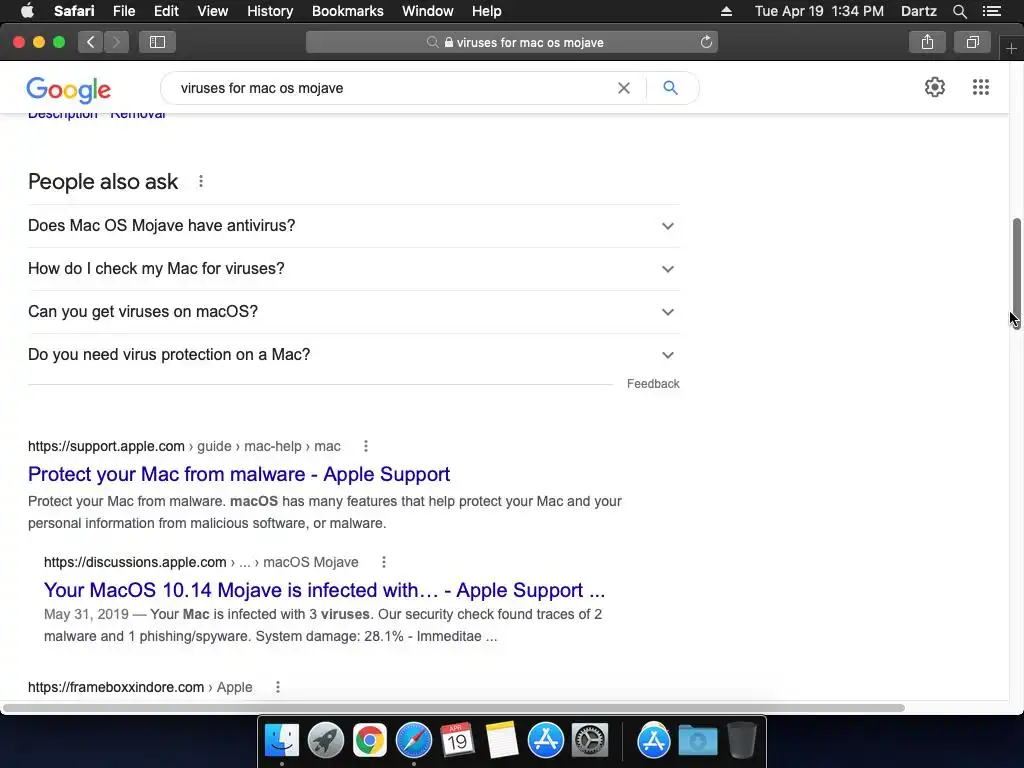Open Trash in the Dock
1024x768 pixels.
coord(742,741)
